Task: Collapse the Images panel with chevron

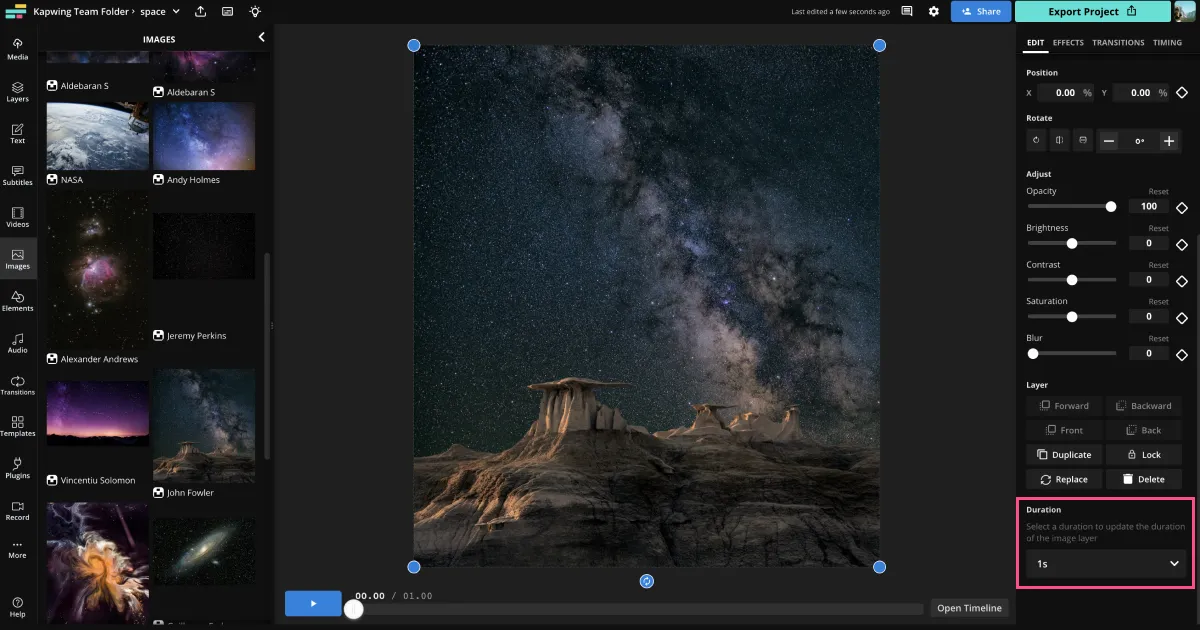Action: click(x=262, y=37)
